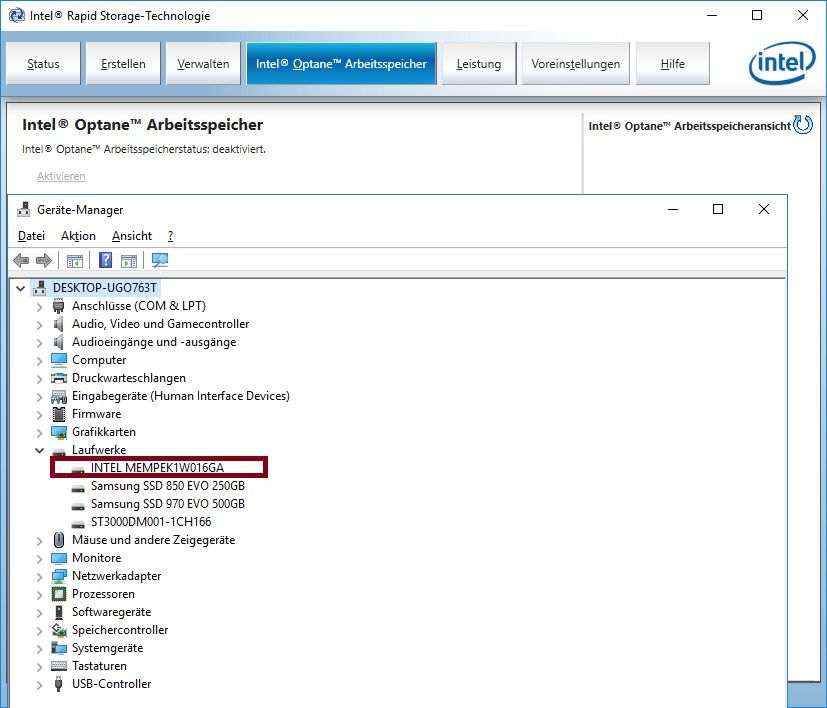The image size is (827, 708).
Task: Select the Grafikkarten display adapter icon
Action: tap(59, 432)
